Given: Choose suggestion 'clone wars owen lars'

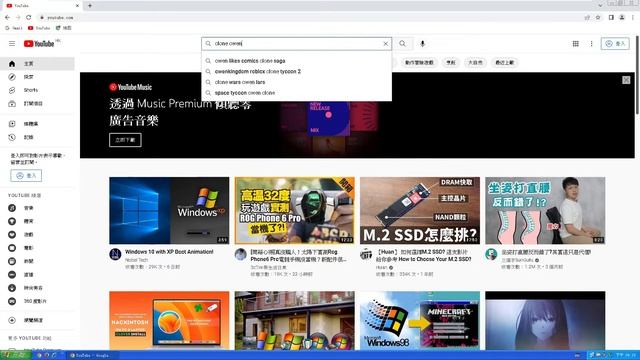Looking at the screenshot, I should click(296, 82).
